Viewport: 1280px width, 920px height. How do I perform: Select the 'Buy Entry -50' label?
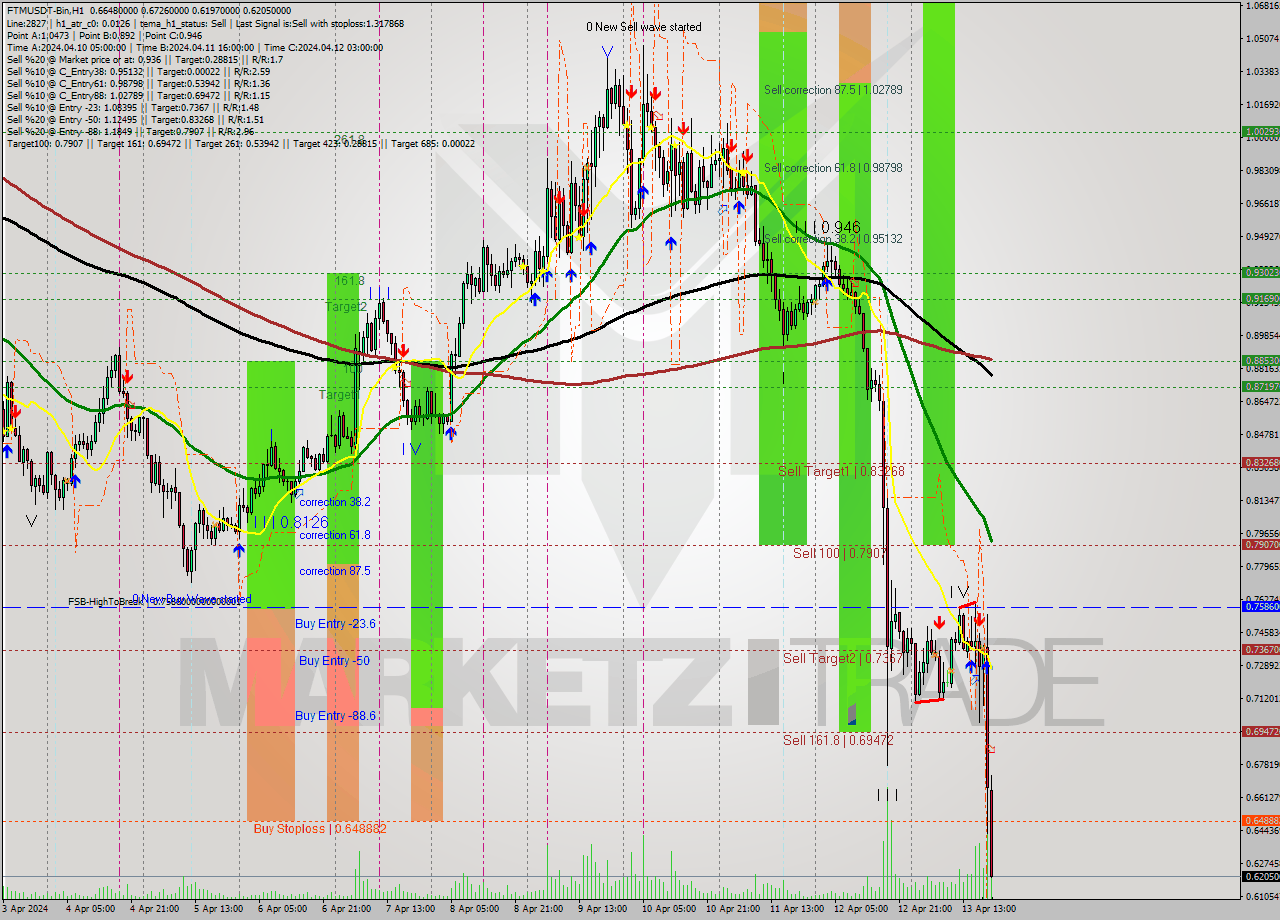[x=334, y=661]
